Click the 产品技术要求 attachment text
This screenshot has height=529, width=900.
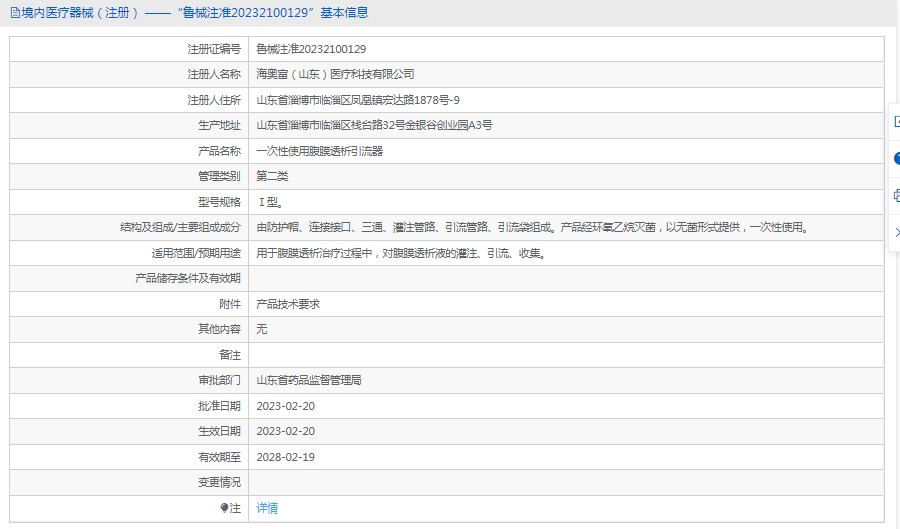(x=288, y=304)
